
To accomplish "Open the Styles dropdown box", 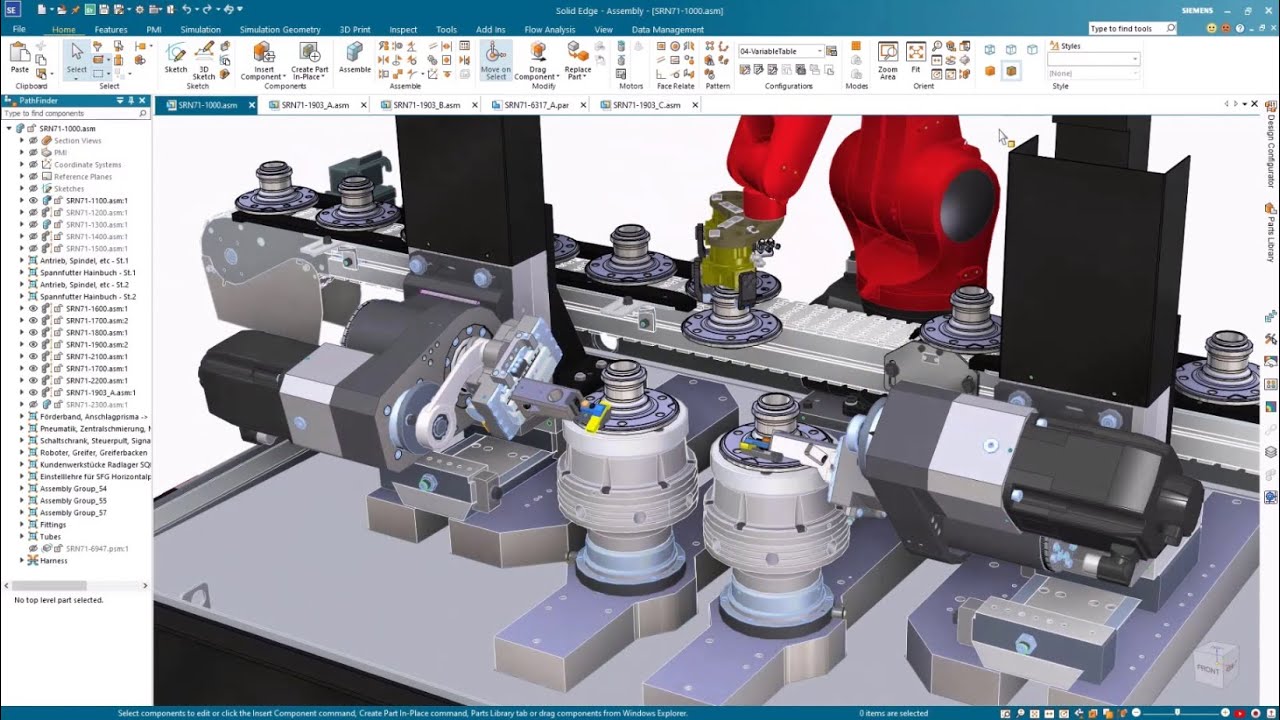I will [x=1093, y=59].
